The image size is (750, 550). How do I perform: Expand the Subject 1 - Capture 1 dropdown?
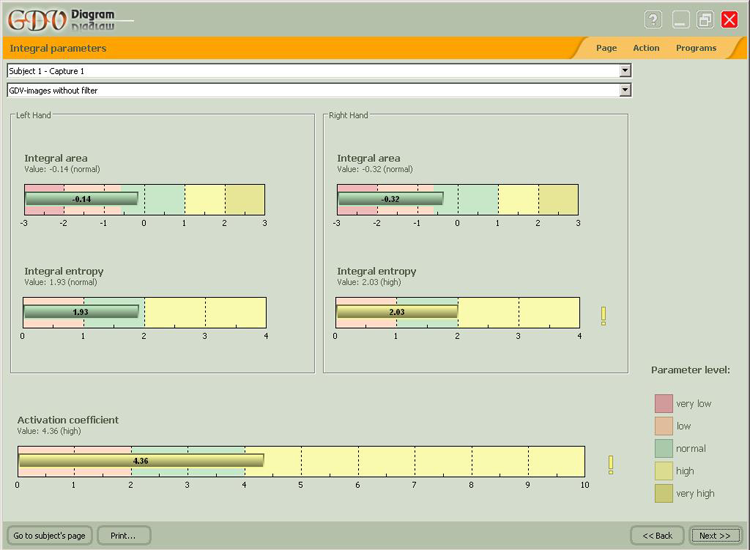(625, 71)
